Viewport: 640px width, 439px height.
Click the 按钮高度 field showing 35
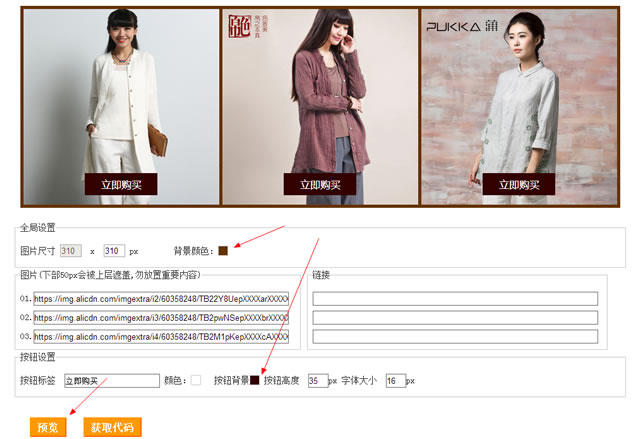click(x=318, y=381)
